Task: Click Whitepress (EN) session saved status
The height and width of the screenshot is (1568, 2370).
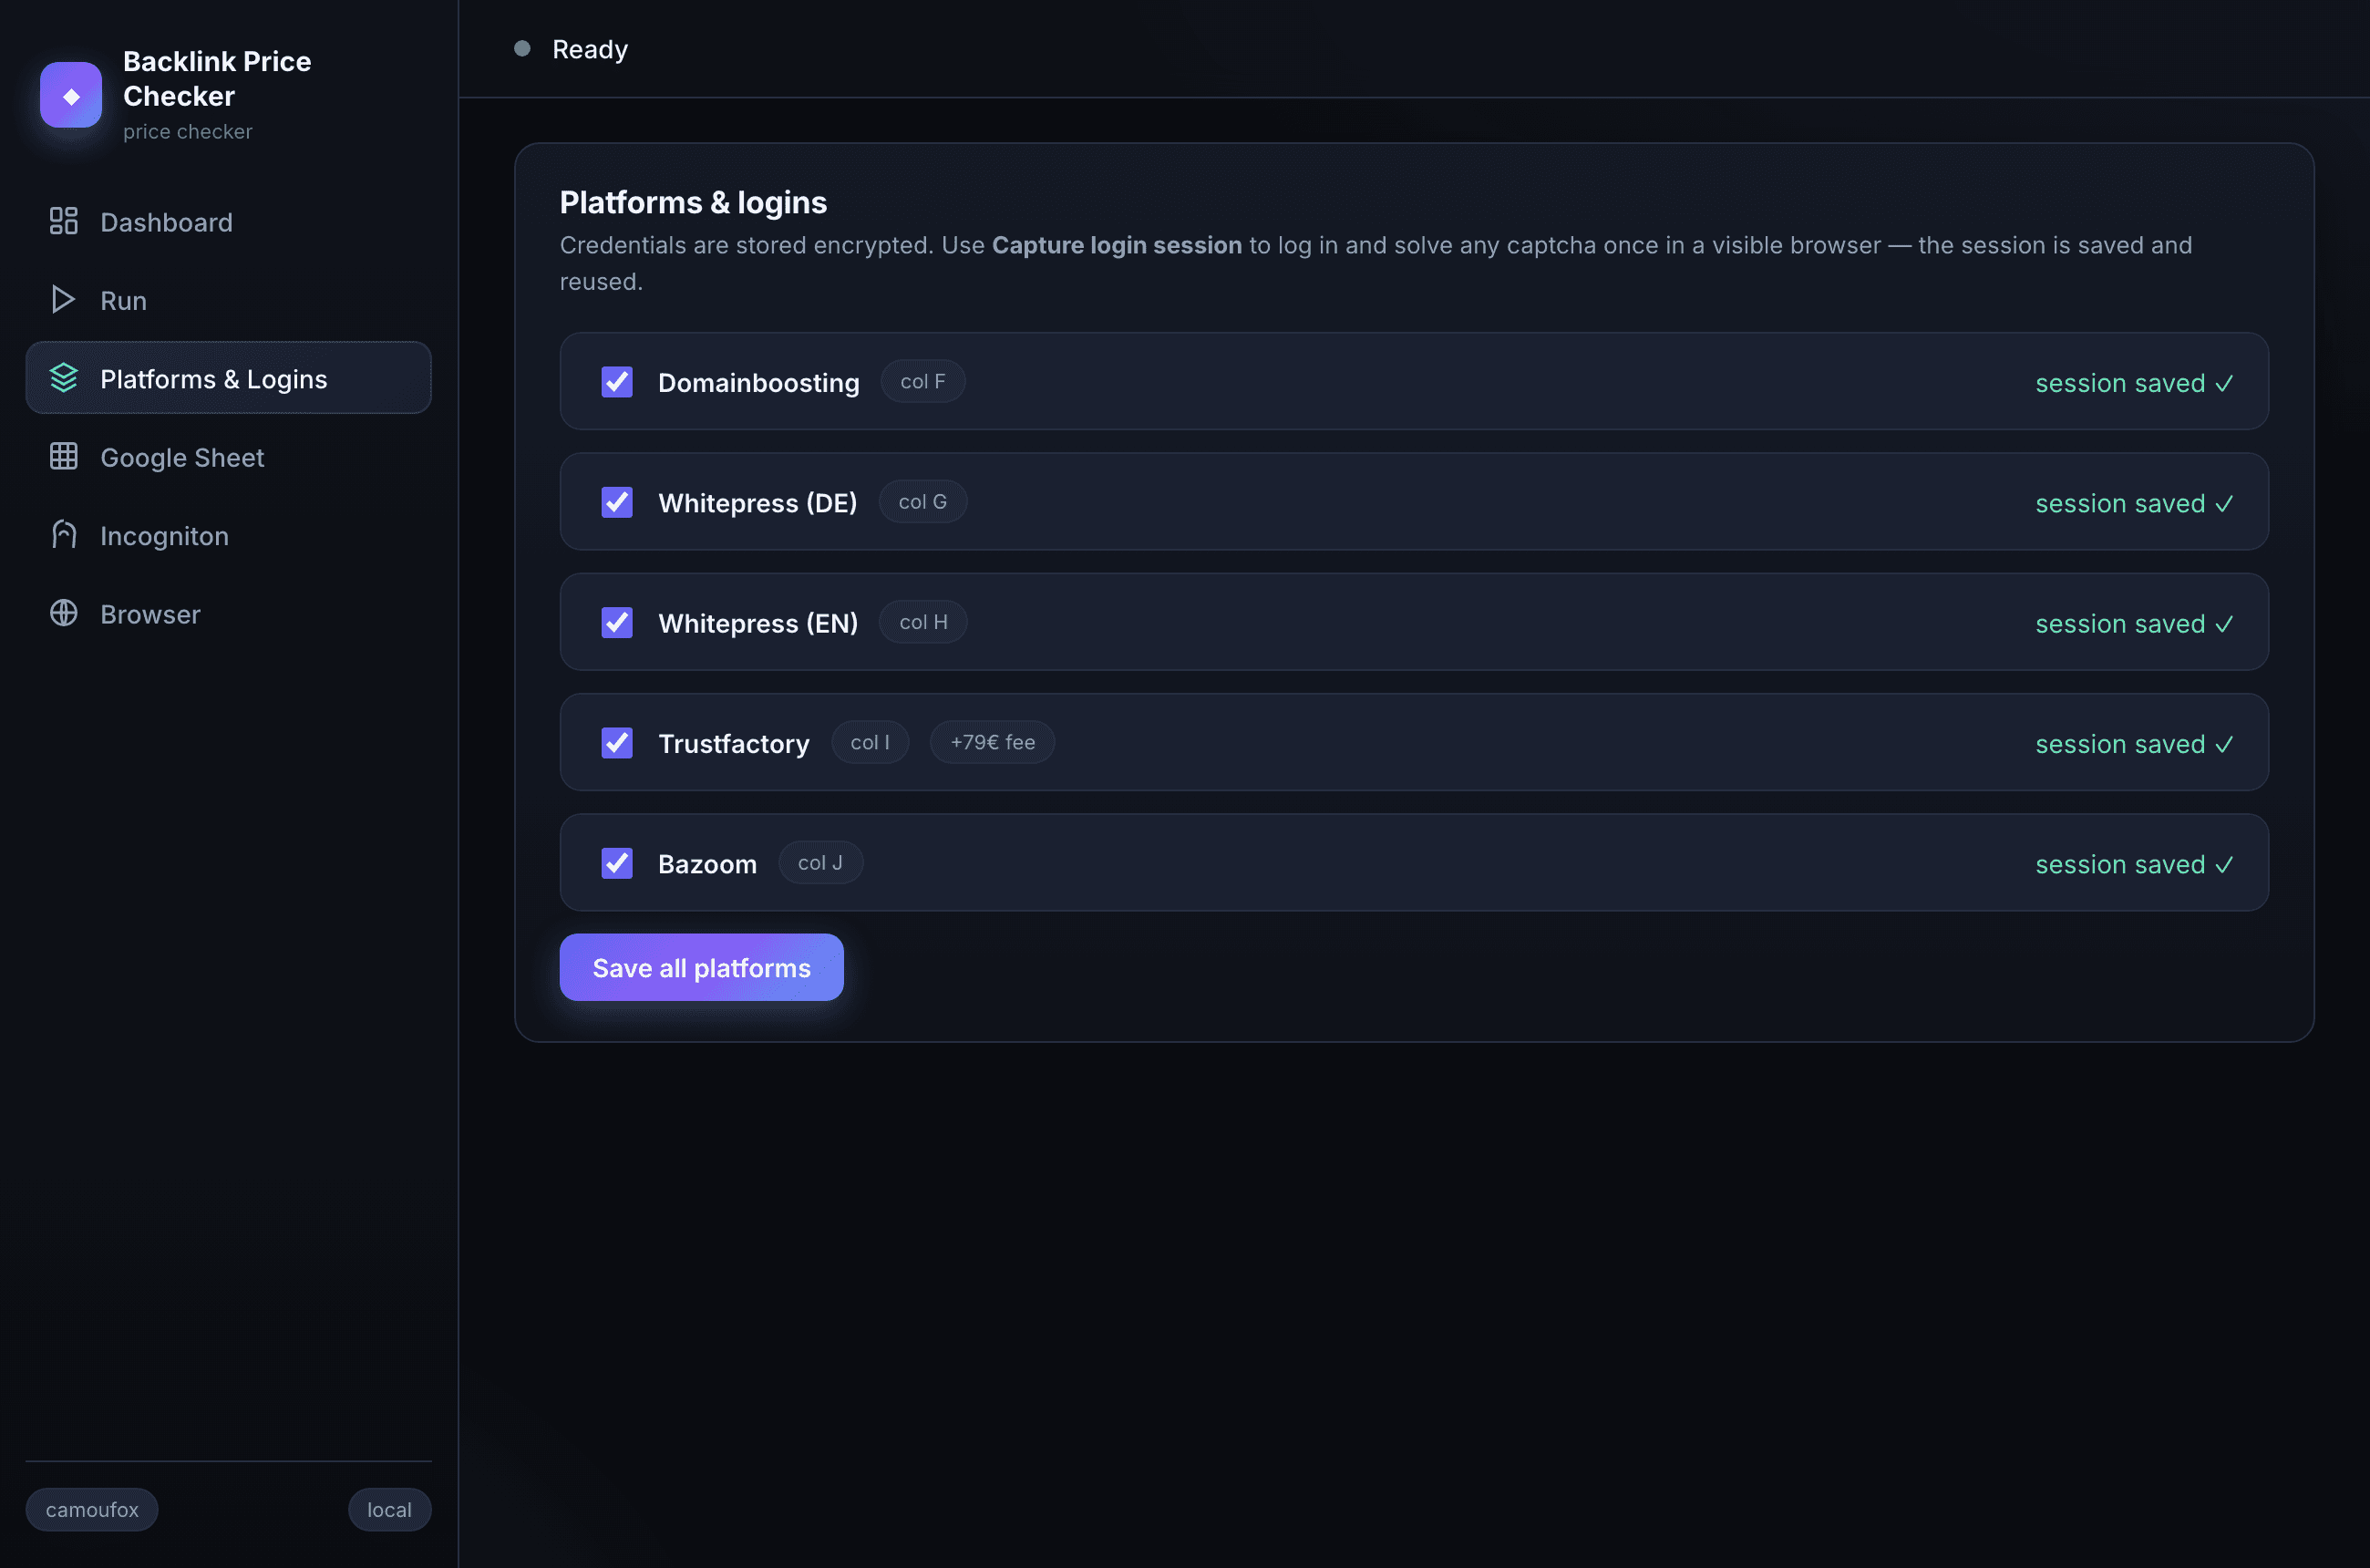Action: [x=2134, y=623]
